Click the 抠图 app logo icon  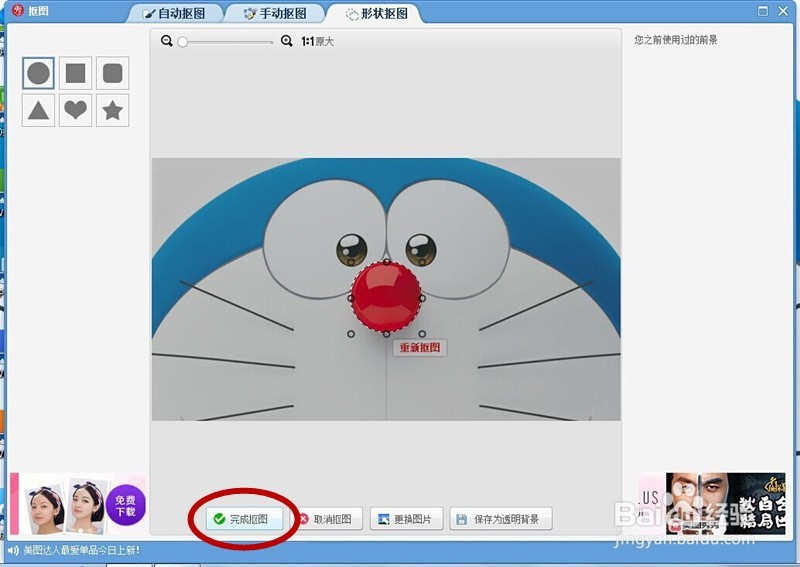(x=18, y=10)
